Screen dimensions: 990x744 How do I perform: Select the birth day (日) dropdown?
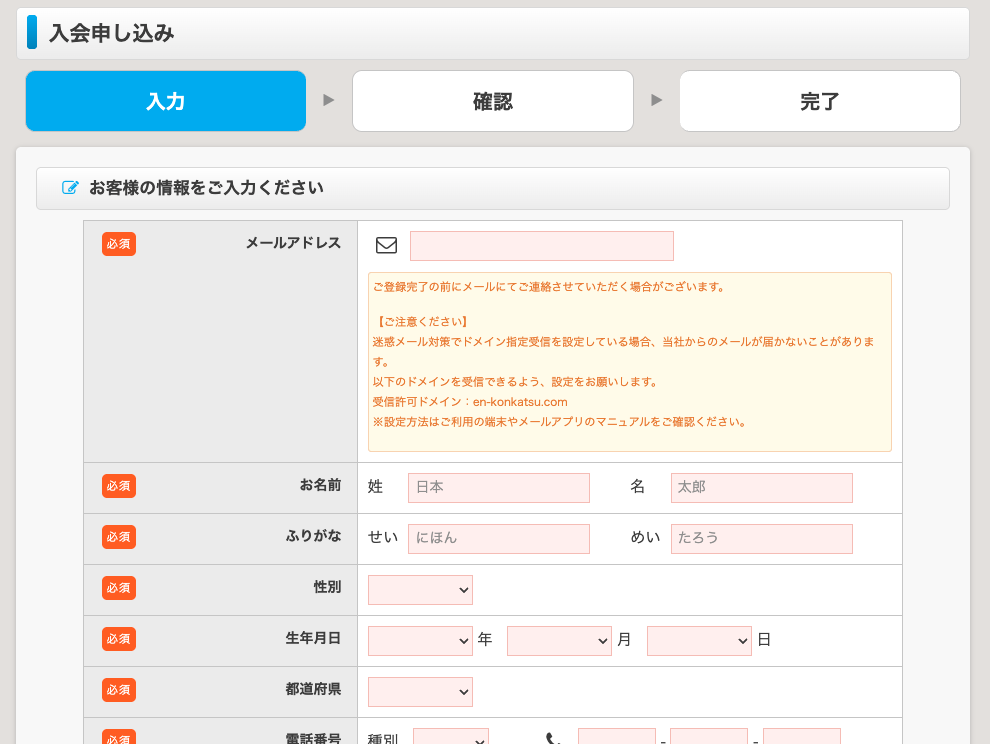pyautogui.click(x=699, y=641)
